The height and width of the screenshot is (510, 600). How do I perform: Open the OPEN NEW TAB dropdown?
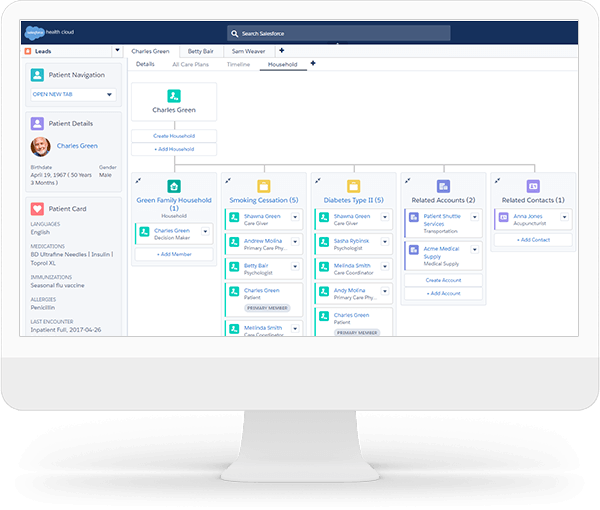(109, 95)
